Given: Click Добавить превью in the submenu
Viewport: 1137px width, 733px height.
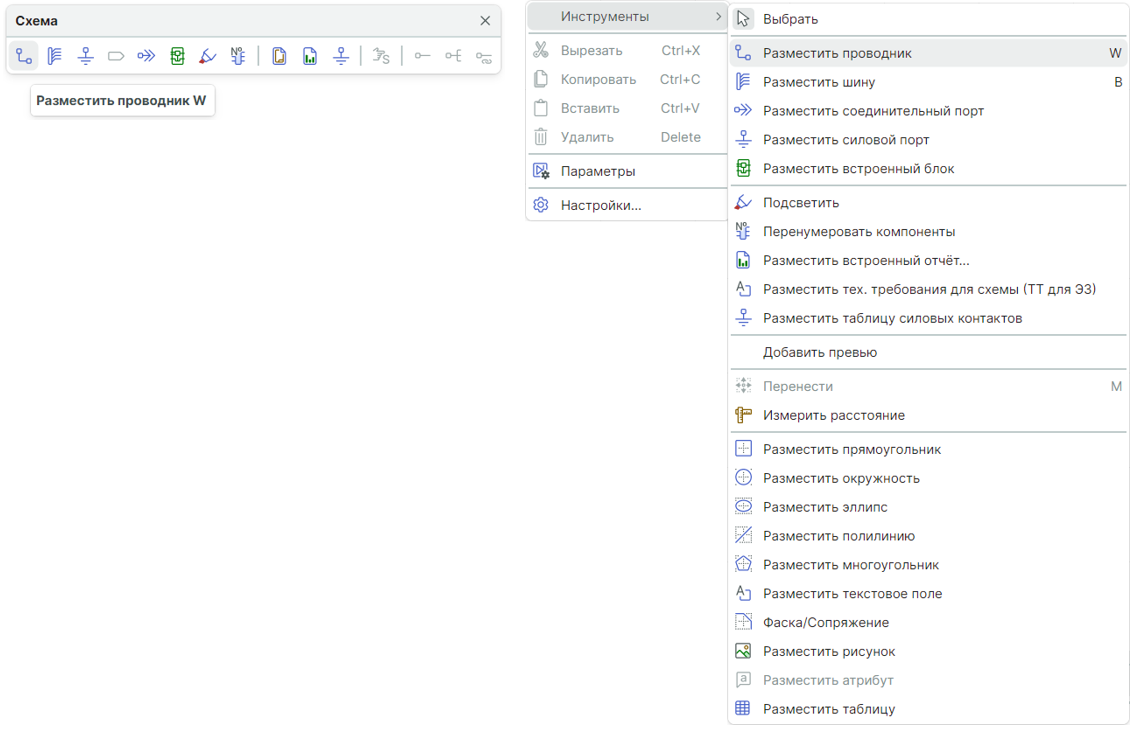Looking at the screenshot, I should 819,352.
